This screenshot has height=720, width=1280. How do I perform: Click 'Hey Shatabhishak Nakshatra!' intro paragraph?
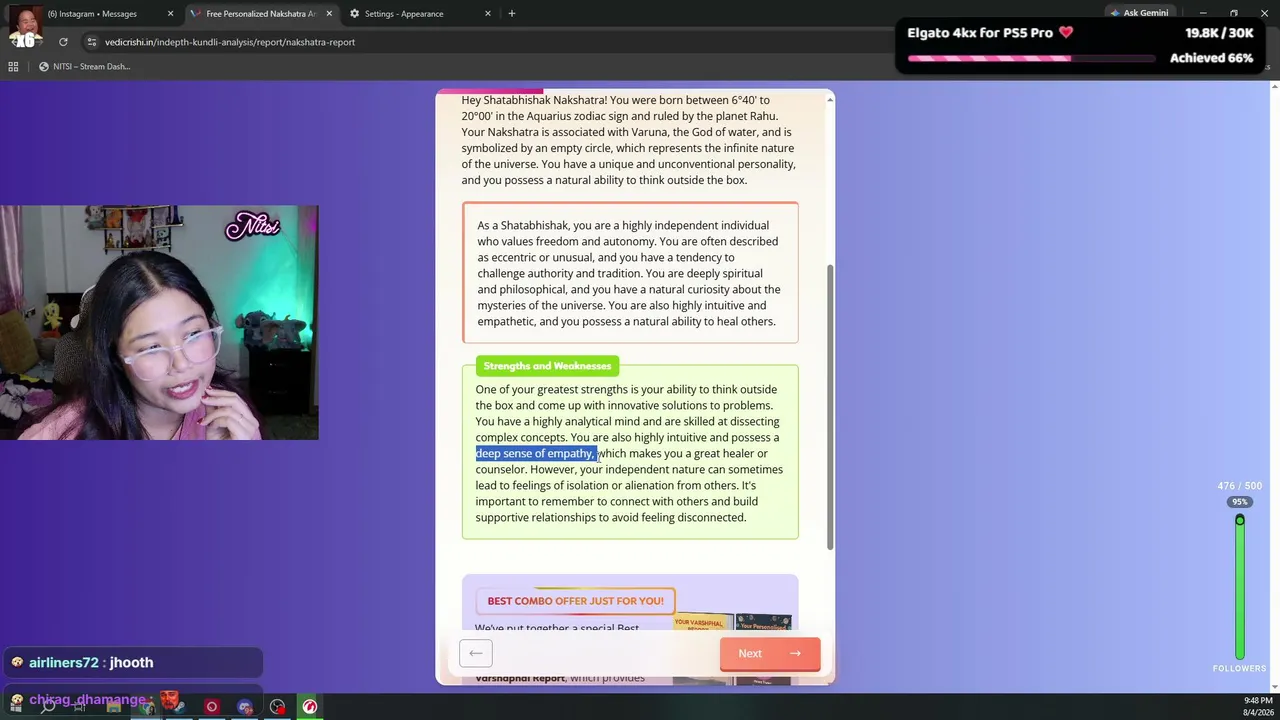[629, 140]
